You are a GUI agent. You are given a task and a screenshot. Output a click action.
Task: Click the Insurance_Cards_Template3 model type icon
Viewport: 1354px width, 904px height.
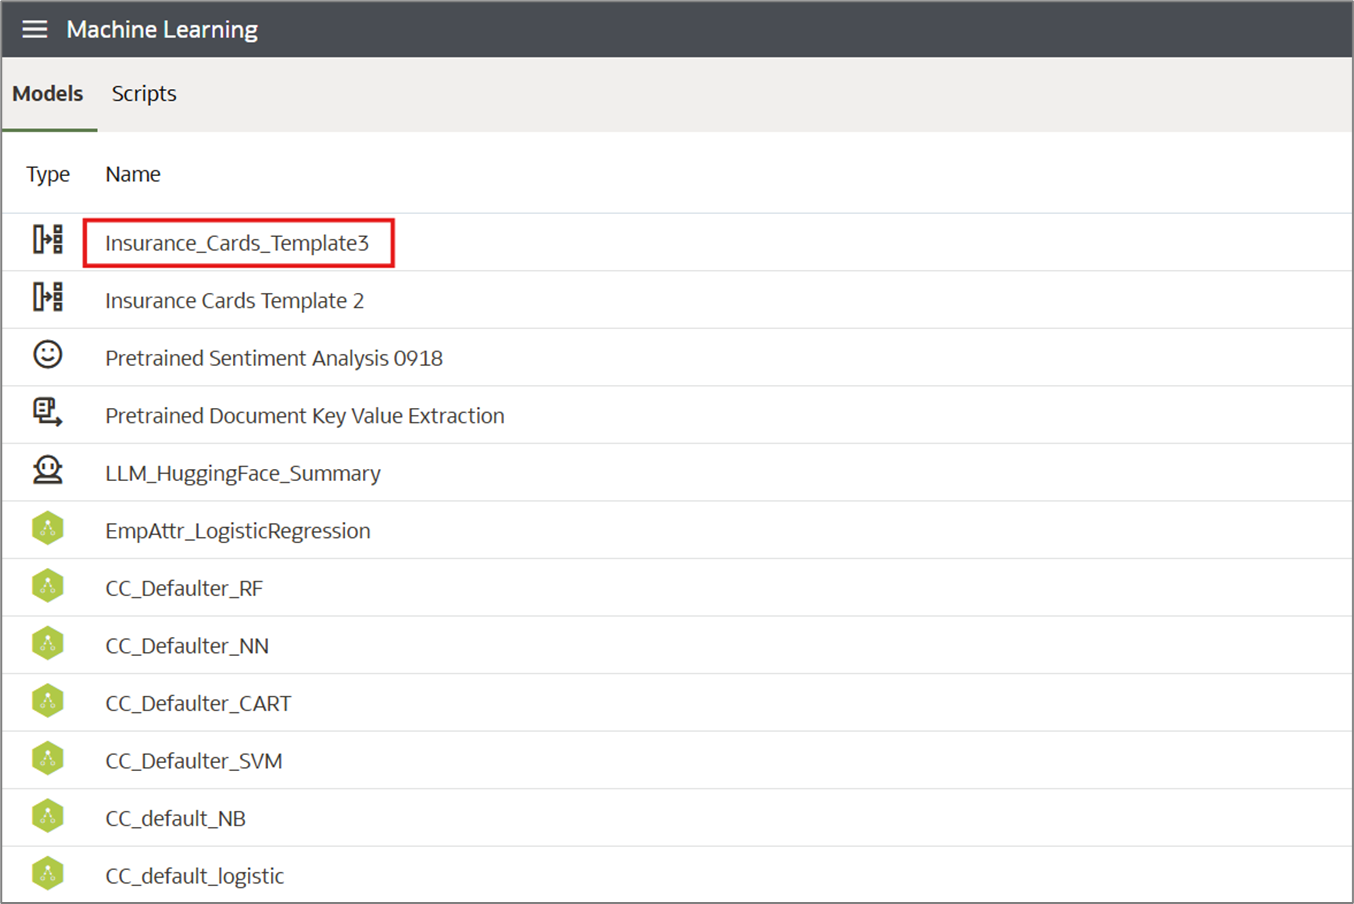(x=47, y=240)
